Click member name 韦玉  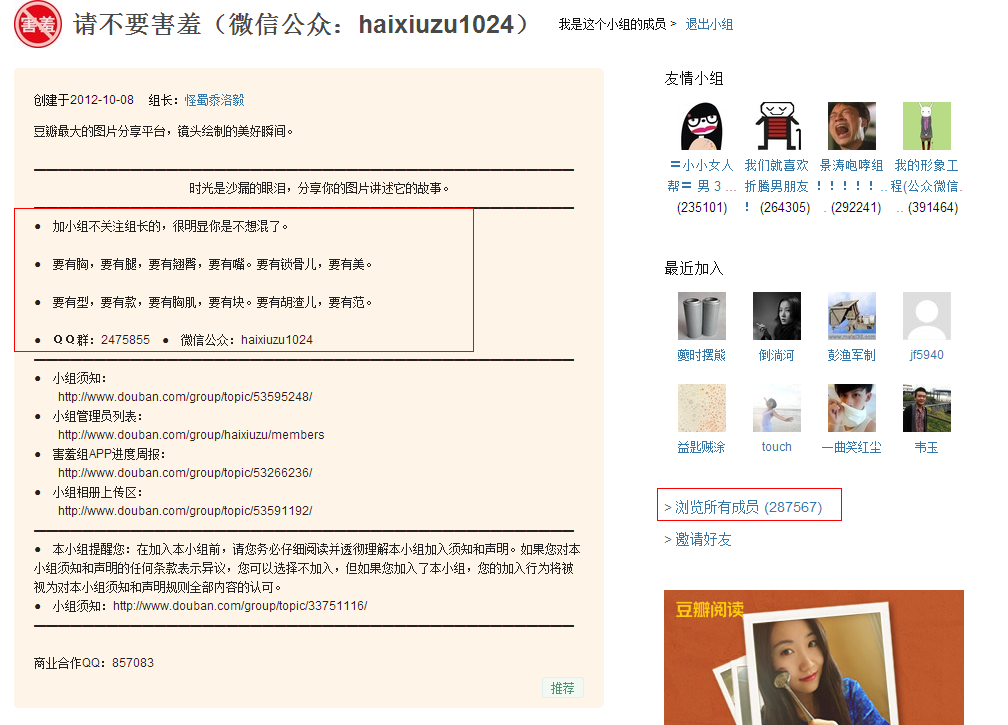[x=927, y=447]
